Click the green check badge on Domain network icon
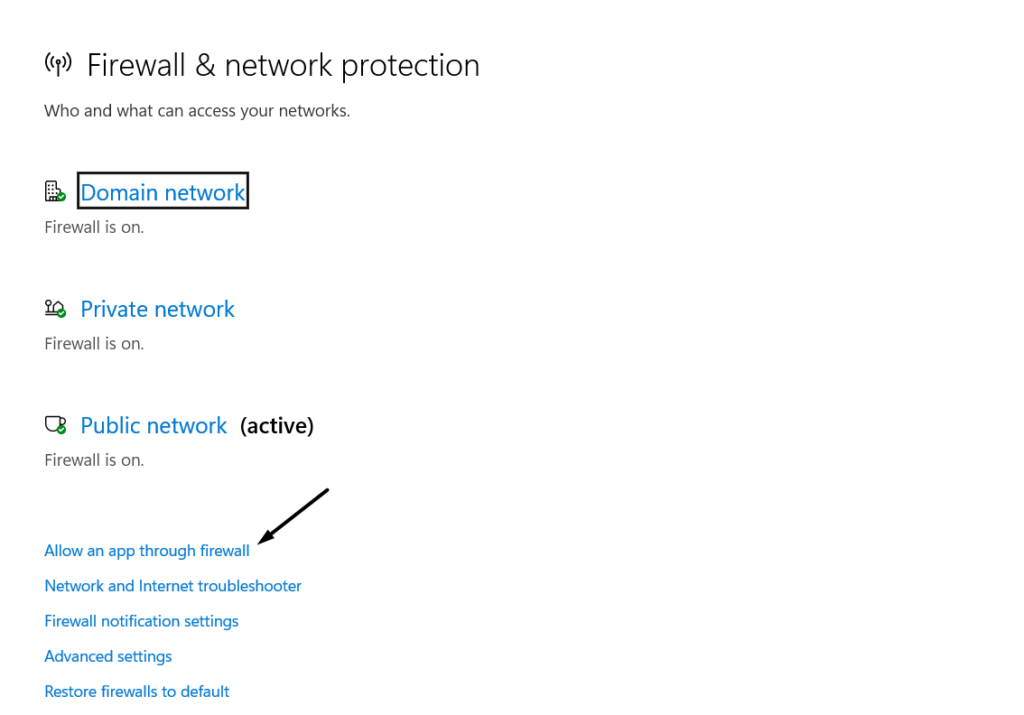This screenshot has width=1024, height=715. 61,196
